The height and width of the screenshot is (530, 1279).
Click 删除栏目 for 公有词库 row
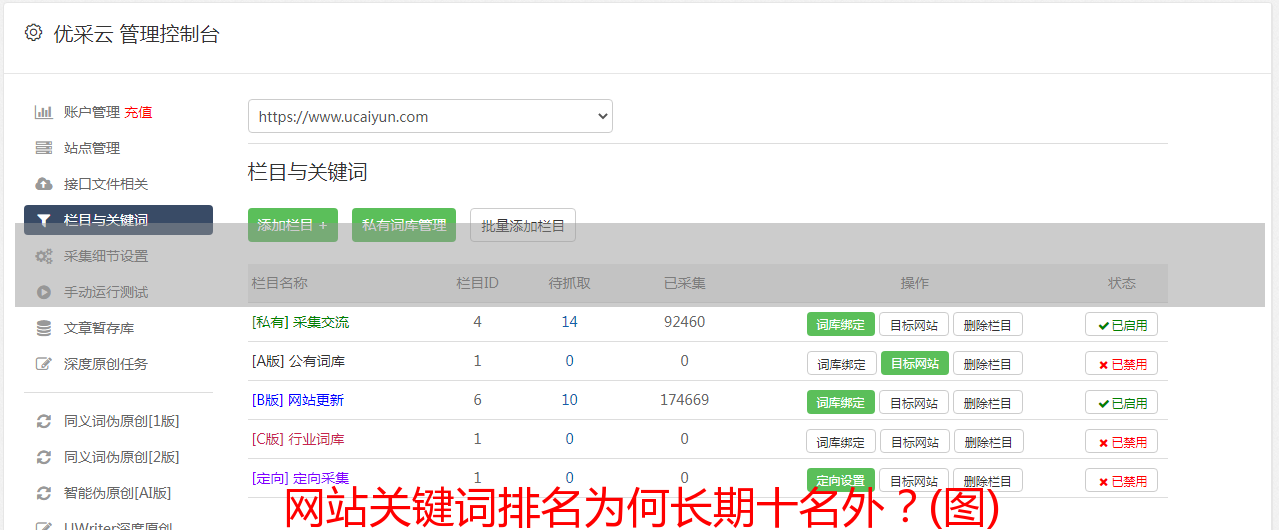coord(988,363)
